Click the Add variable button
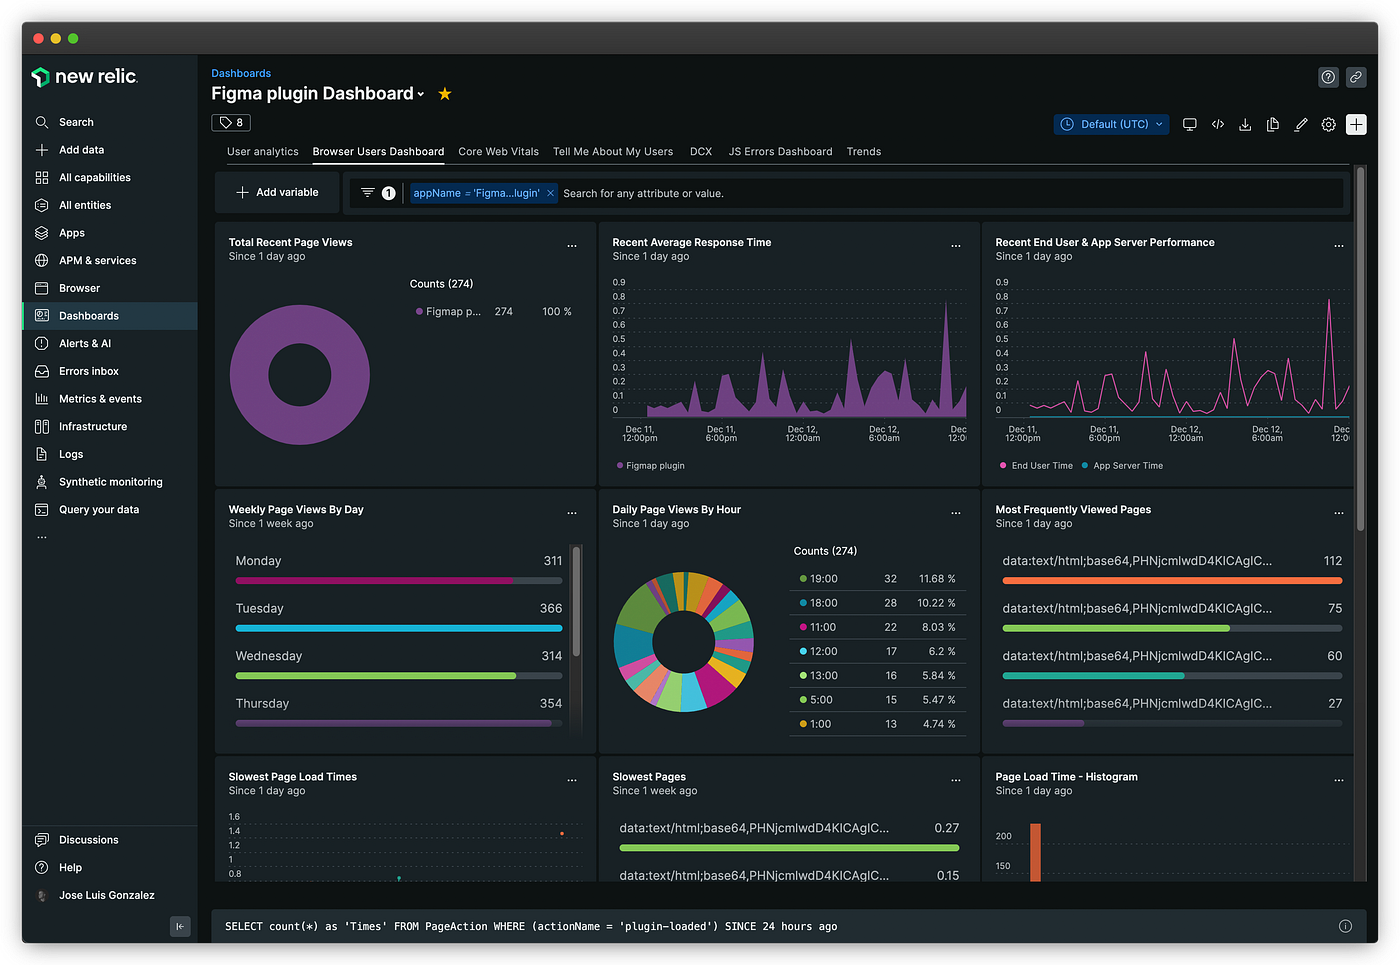Screen dimensions: 1400x965 pyautogui.click(x=277, y=193)
